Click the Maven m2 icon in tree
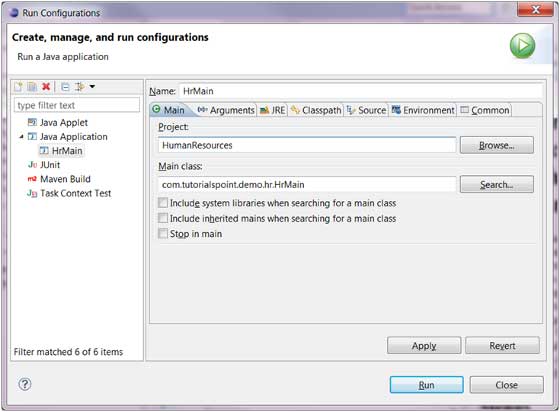Screen dimensions: 560x412 pos(32,179)
